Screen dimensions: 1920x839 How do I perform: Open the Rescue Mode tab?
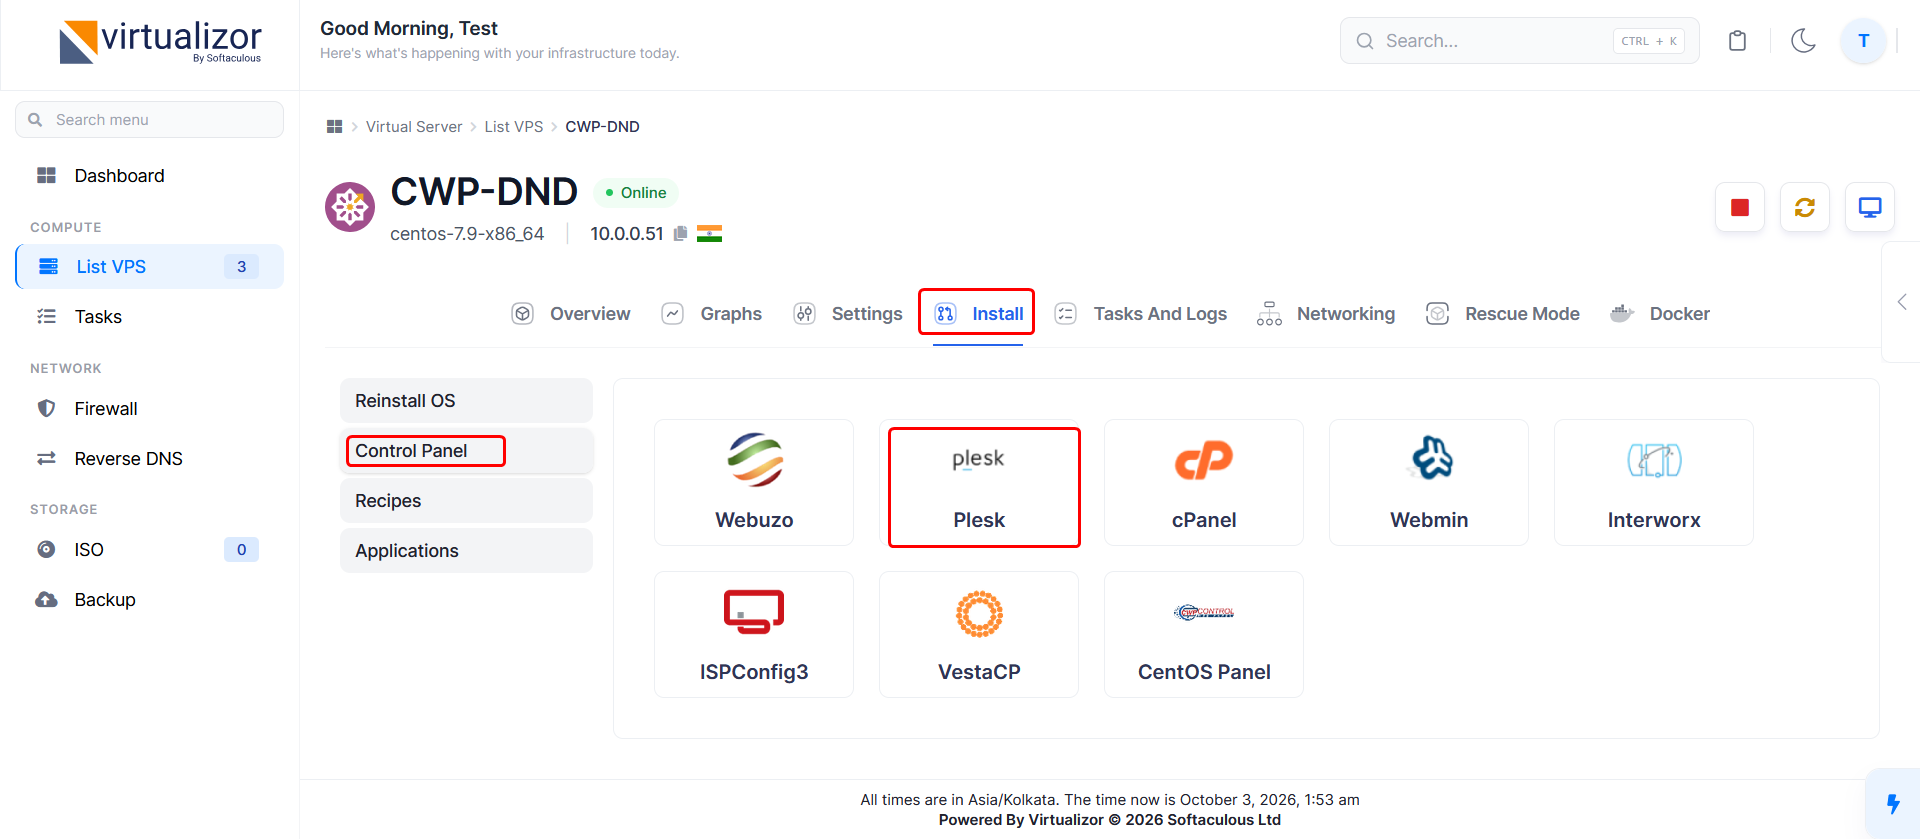[x=1503, y=314]
